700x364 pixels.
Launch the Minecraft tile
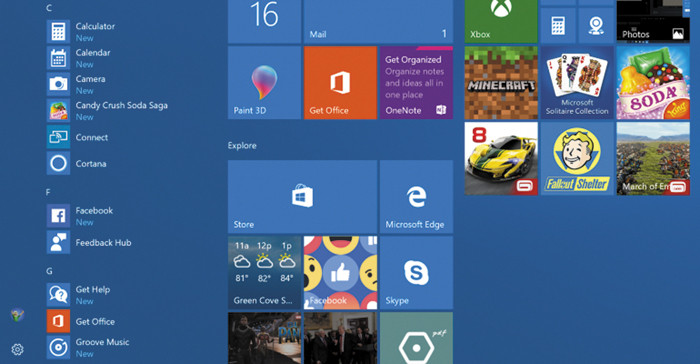[501, 83]
